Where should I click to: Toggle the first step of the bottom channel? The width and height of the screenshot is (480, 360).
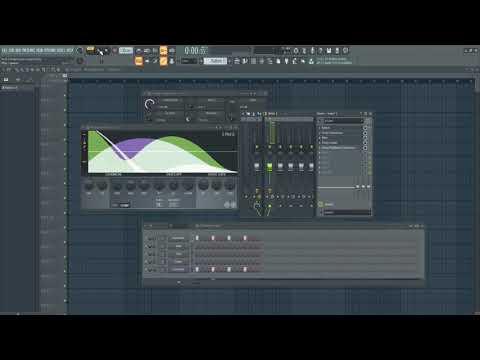tap(197, 269)
